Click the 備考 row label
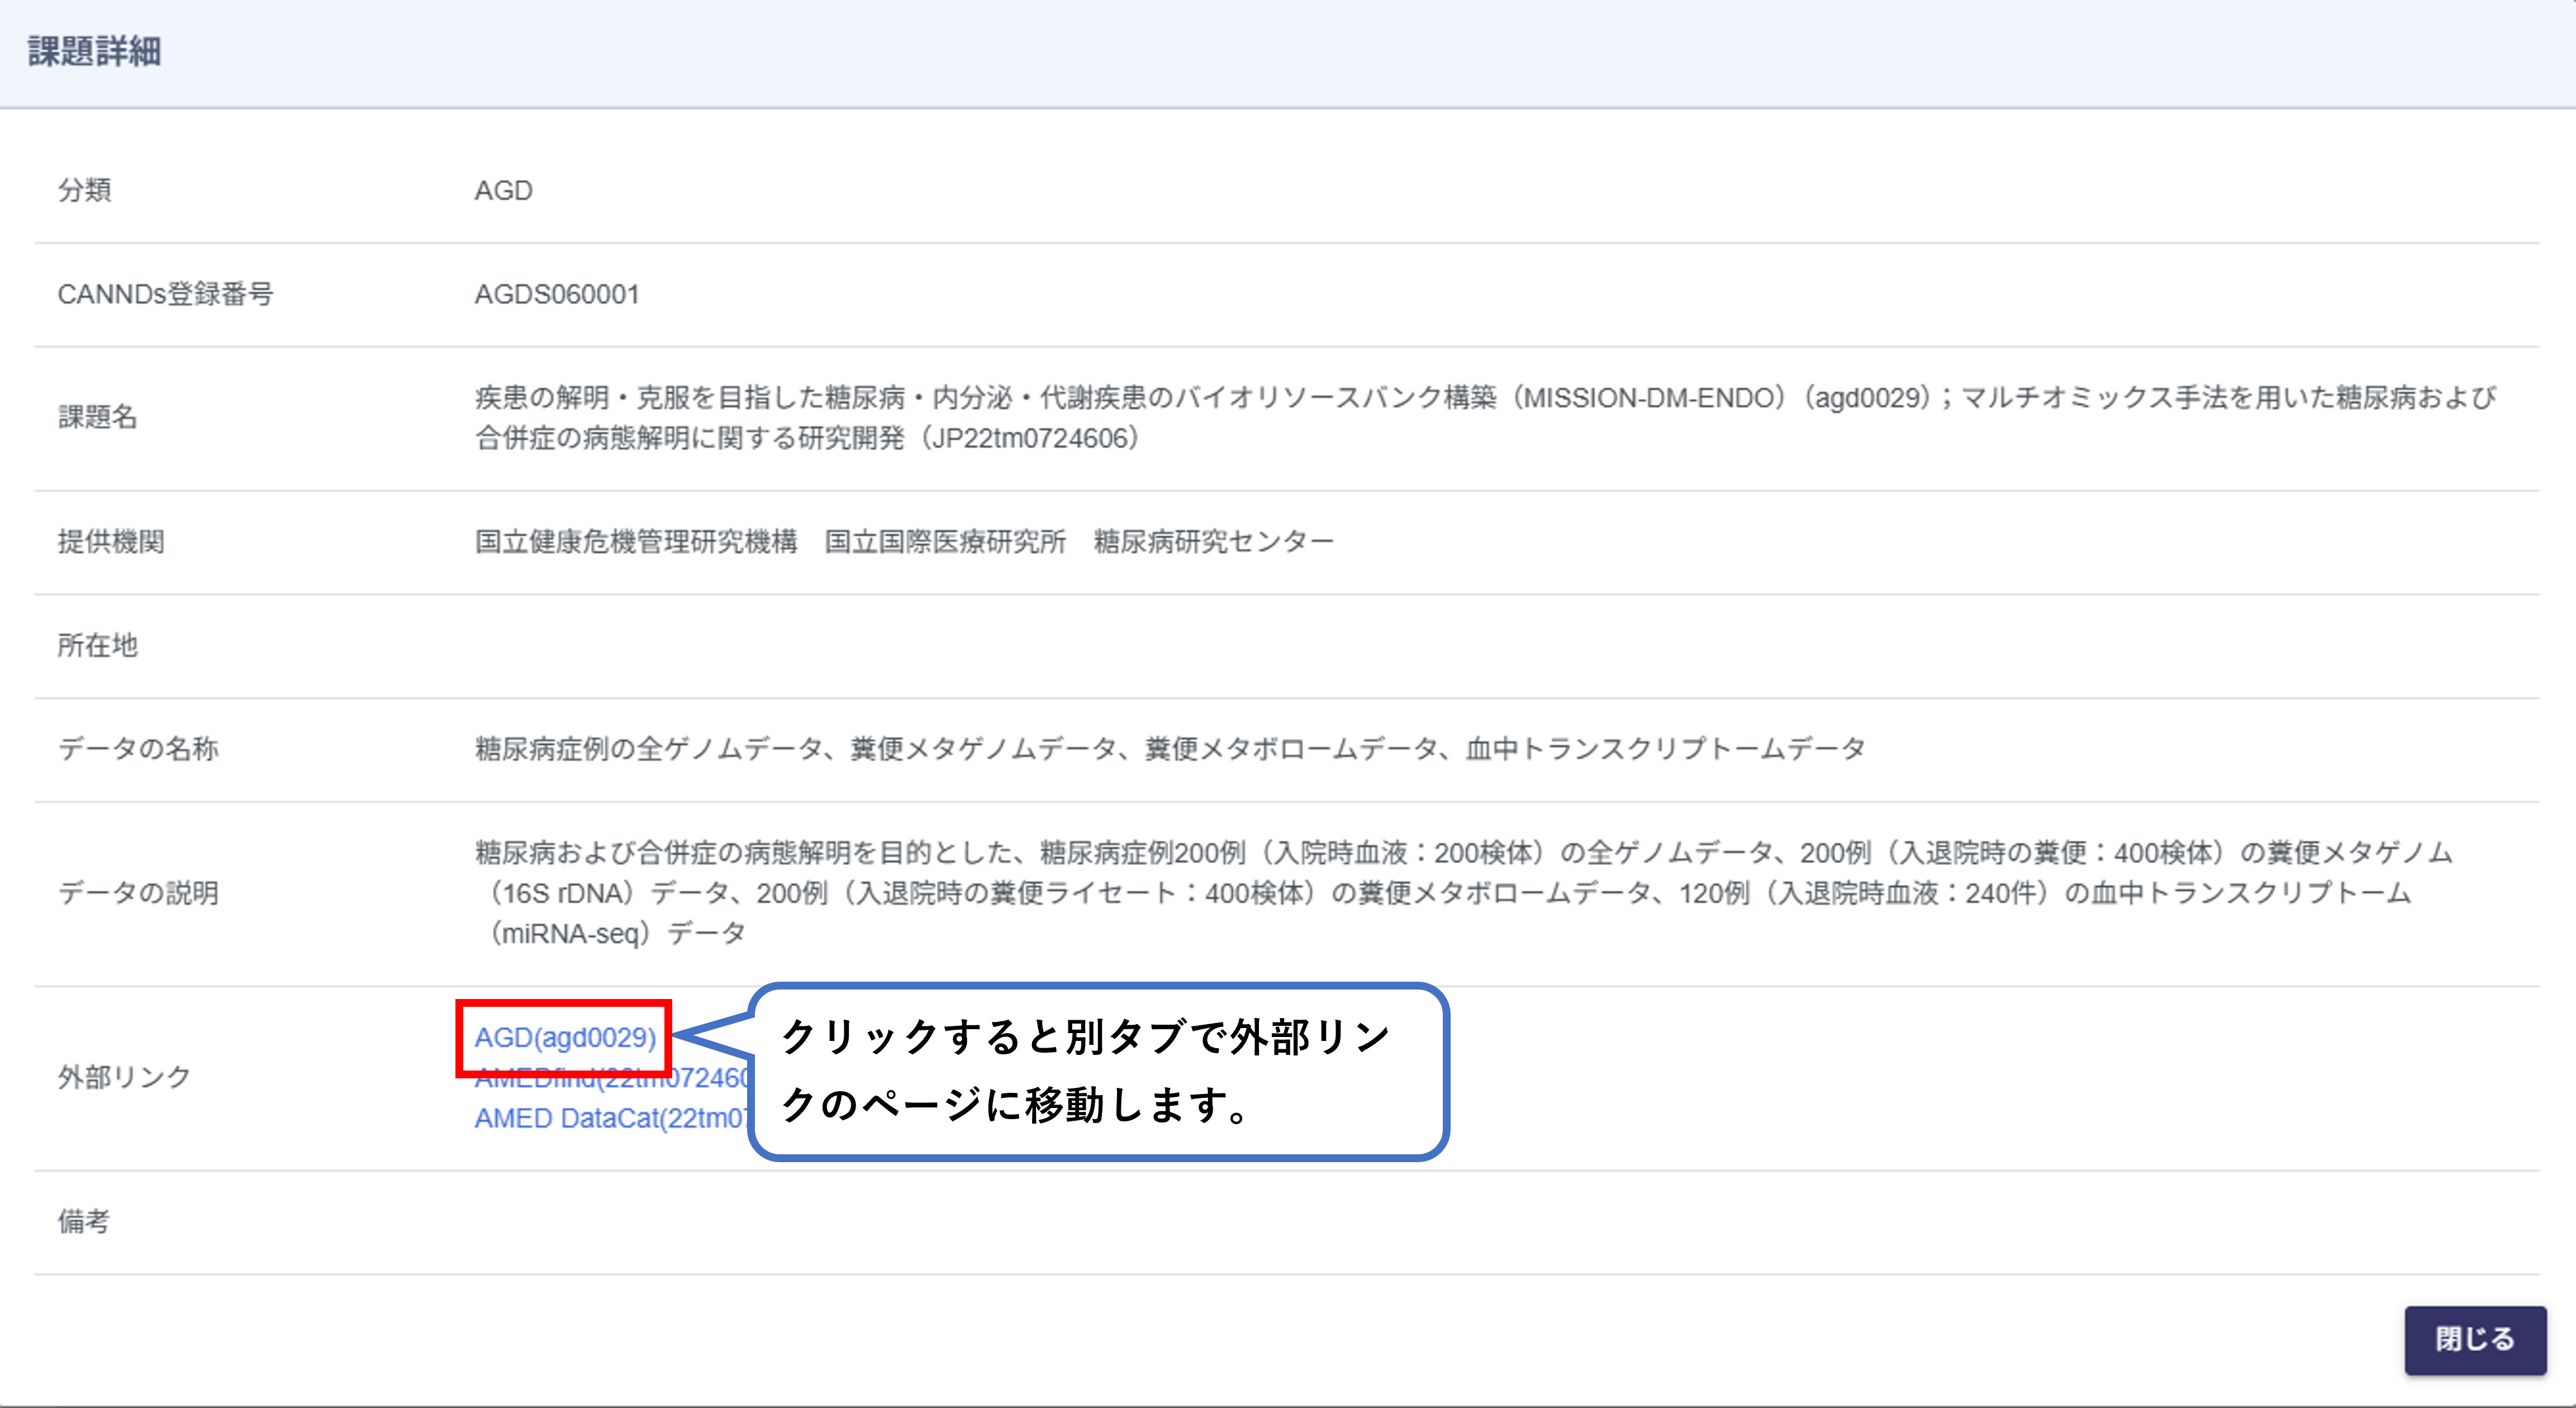2576x1408 pixels. 84,1221
